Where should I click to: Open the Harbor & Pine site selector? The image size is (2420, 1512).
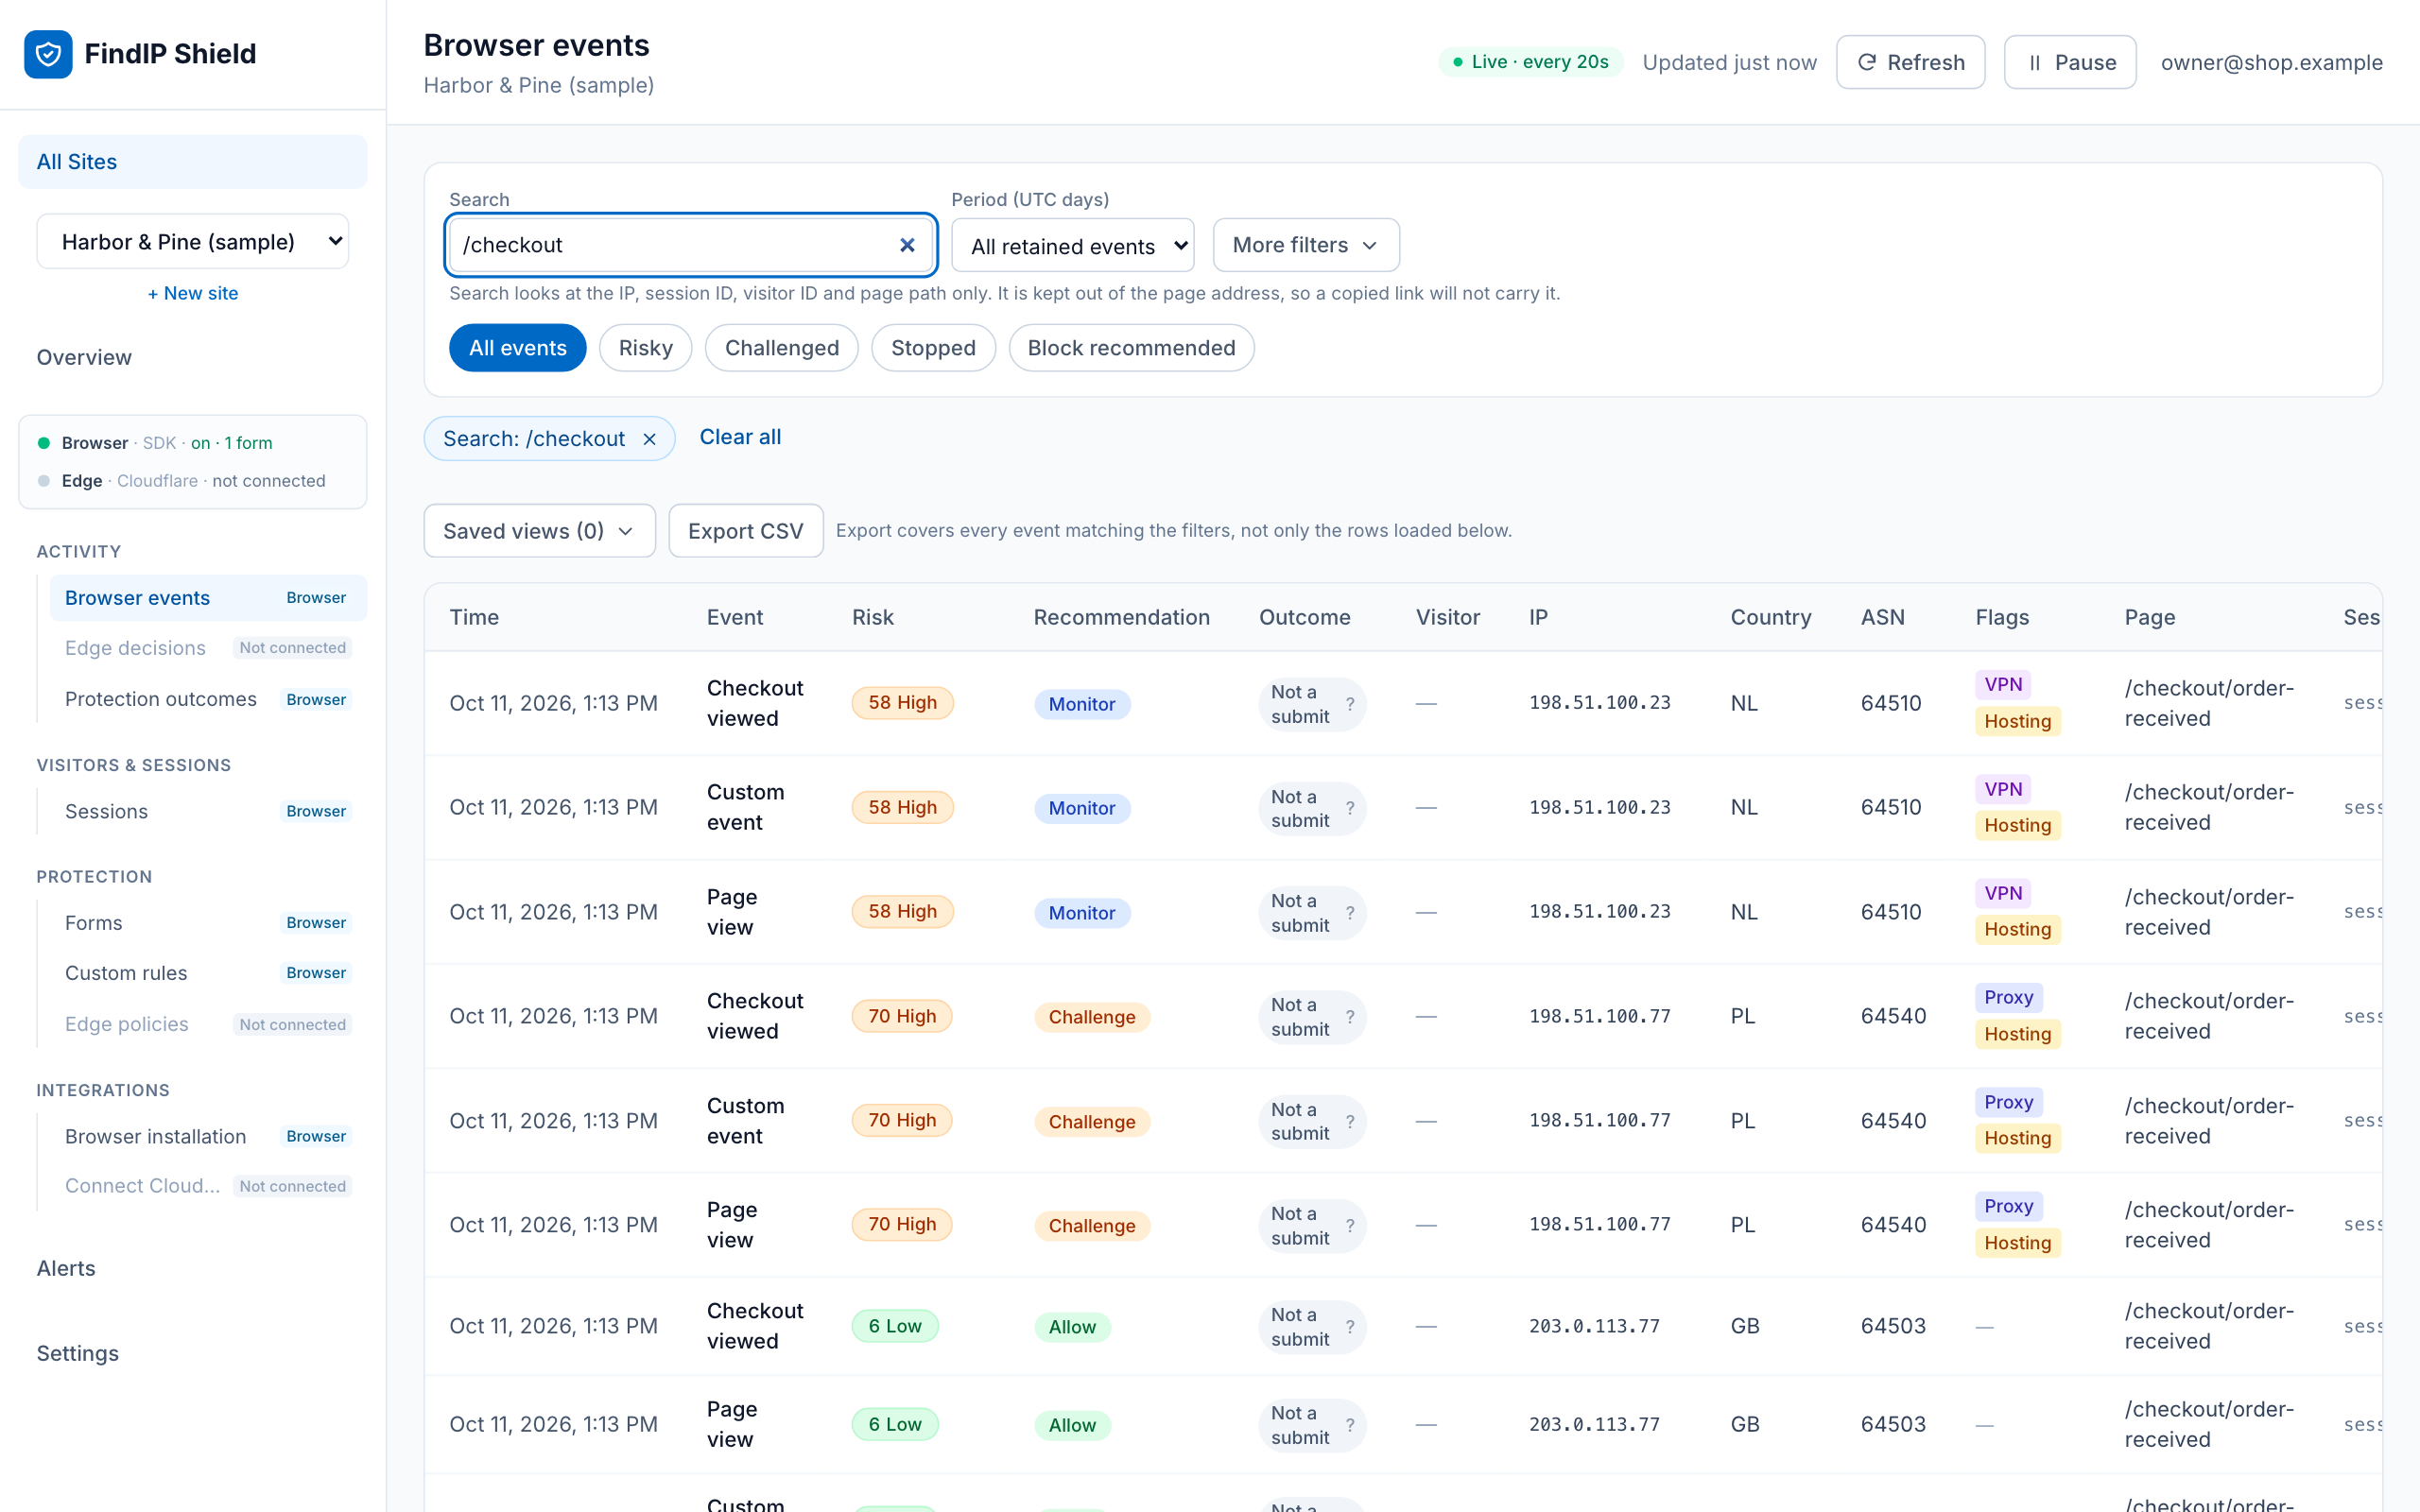[193, 241]
